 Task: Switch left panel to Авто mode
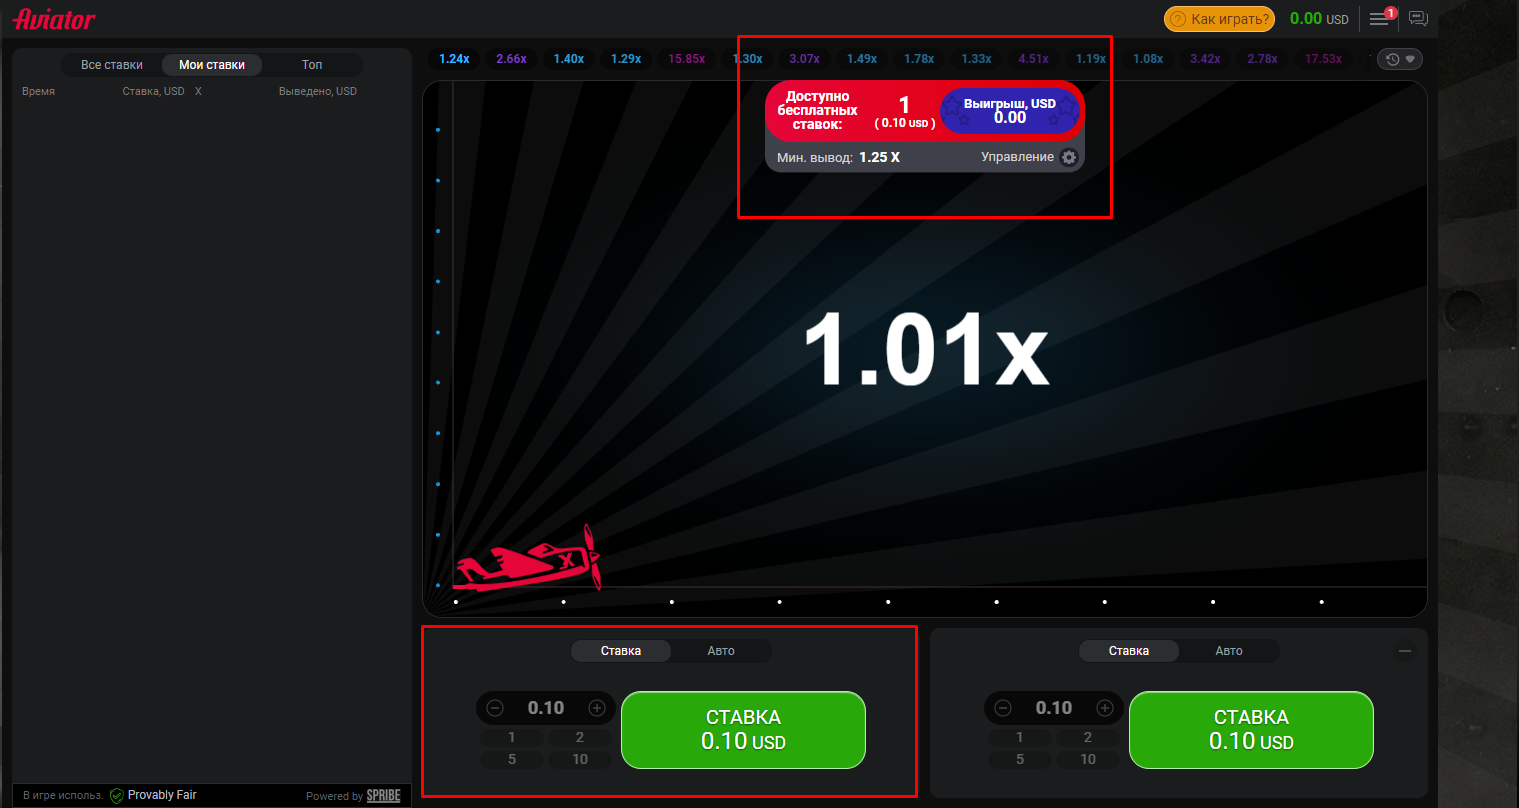click(x=721, y=650)
